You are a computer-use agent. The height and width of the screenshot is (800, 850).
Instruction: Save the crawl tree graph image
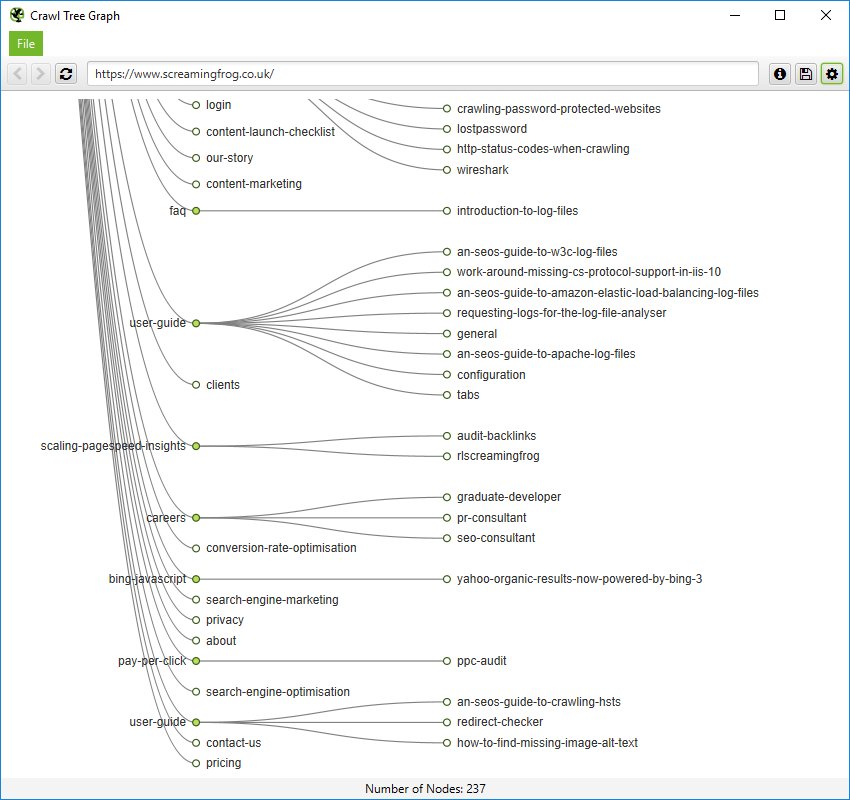[x=805, y=73]
